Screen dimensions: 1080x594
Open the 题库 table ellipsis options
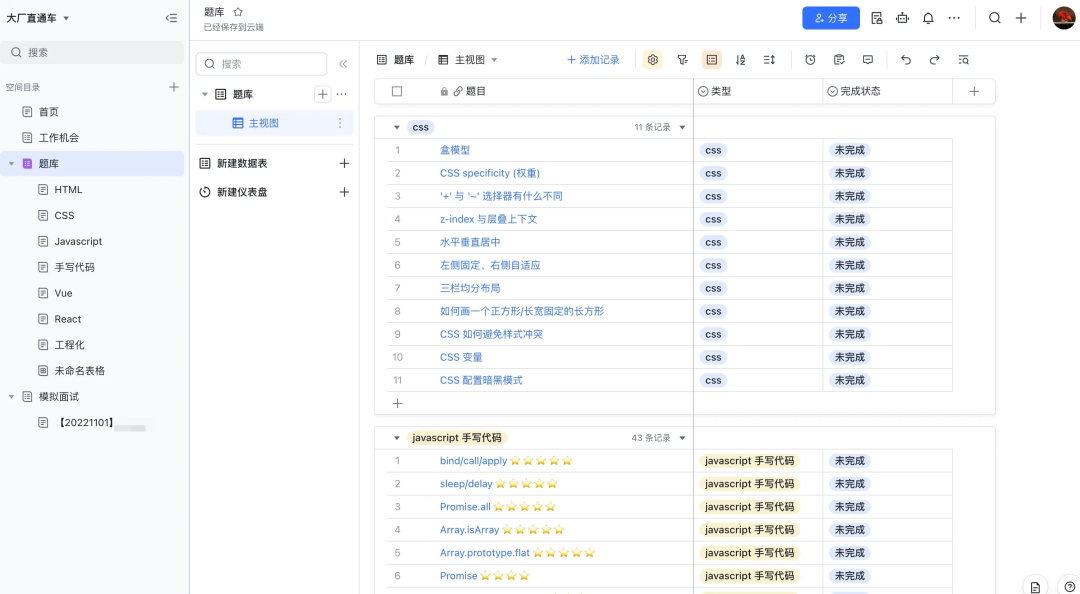pos(342,94)
